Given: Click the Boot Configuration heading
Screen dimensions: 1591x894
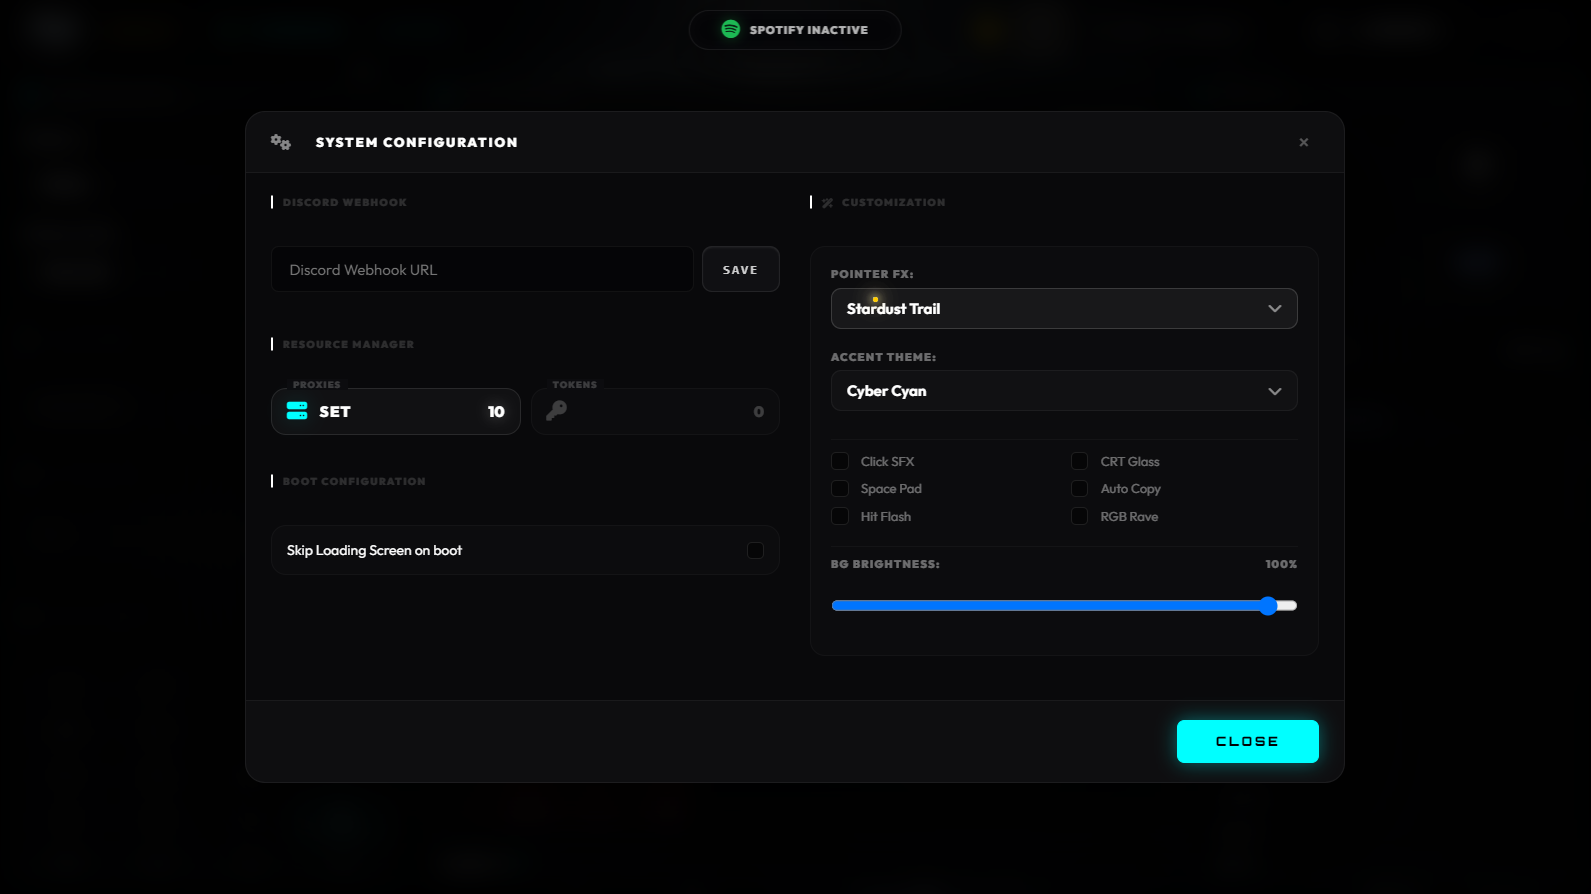Looking at the screenshot, I should tap(354, 481).
